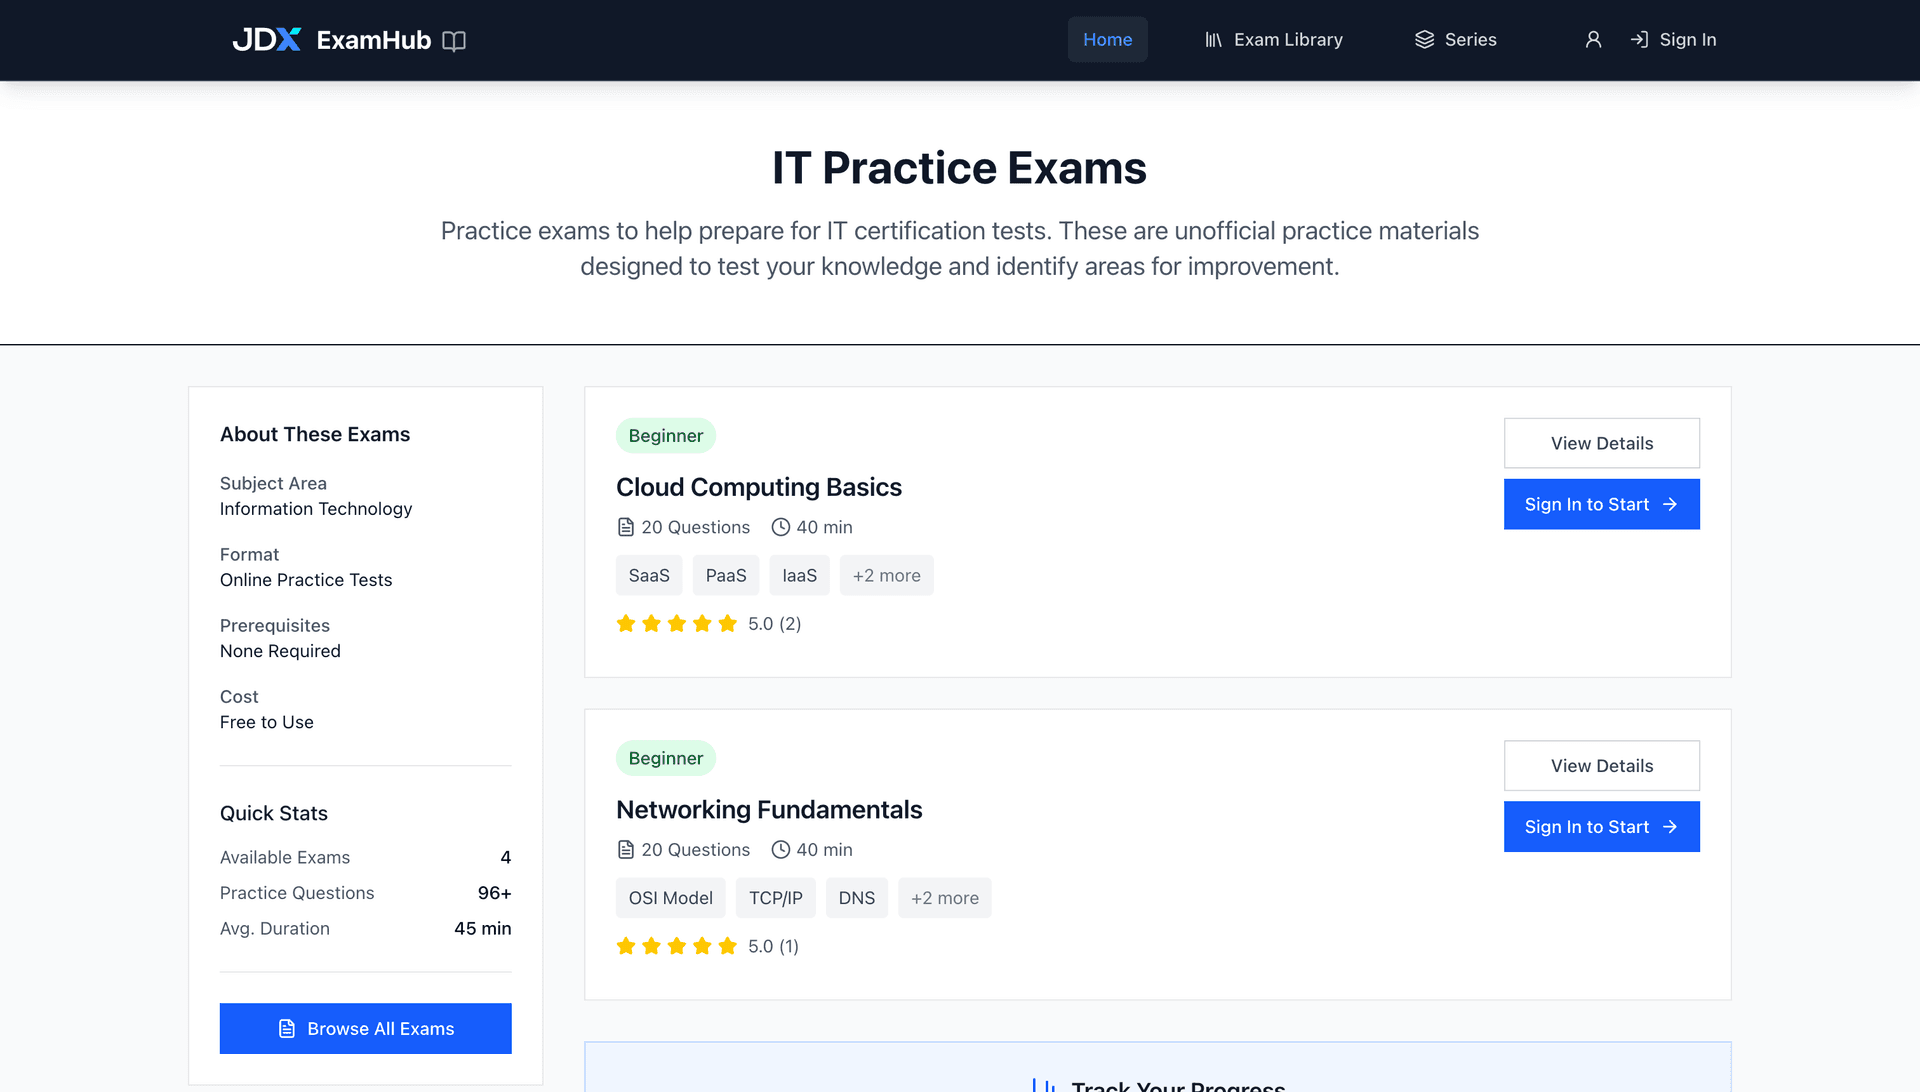Click the document icon beside 20 Questions

pyautogui.click(x=625, y=526)
